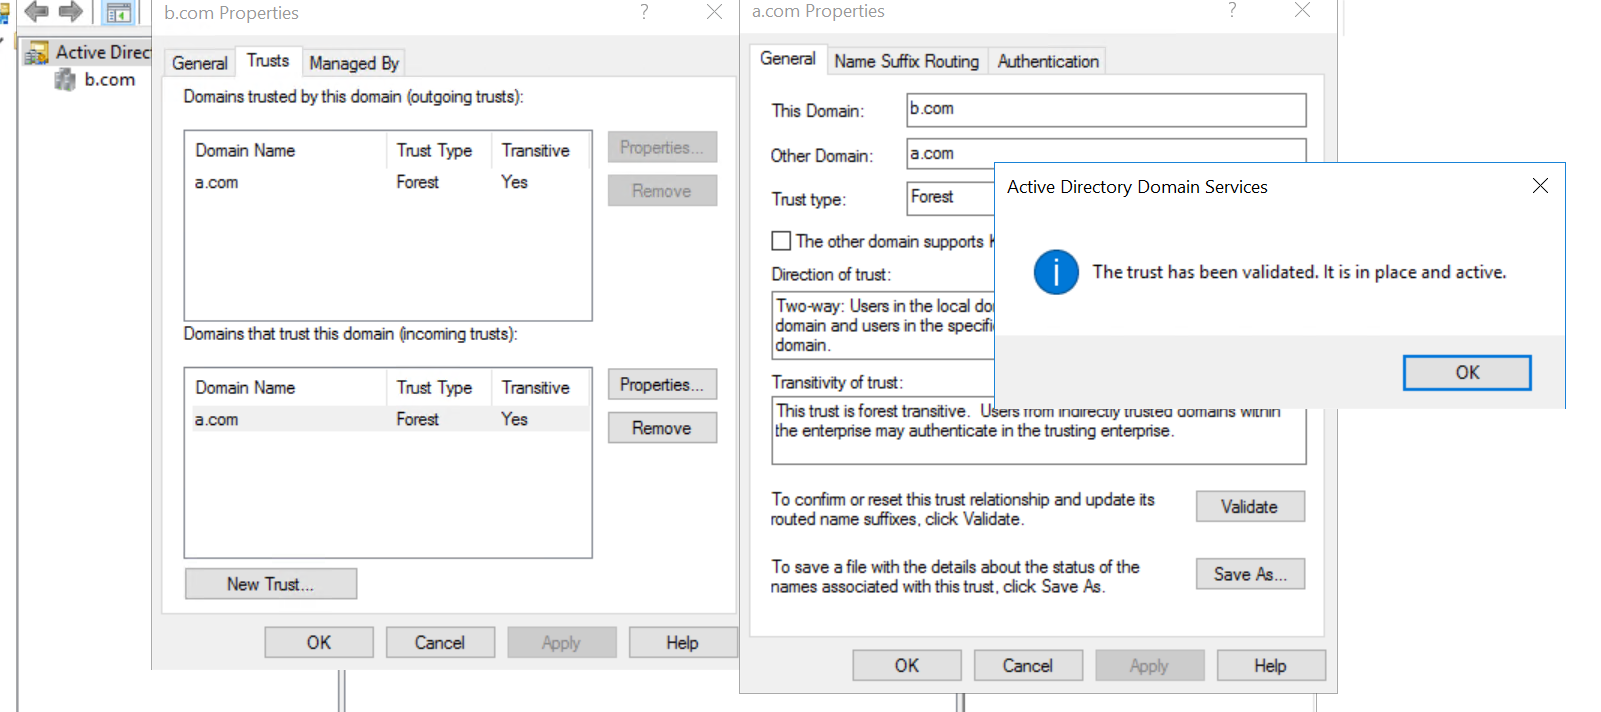Viewport: 1601px width, 712px height.
Task: Click Apply in a.com Properties
Action: (1150, 666)
